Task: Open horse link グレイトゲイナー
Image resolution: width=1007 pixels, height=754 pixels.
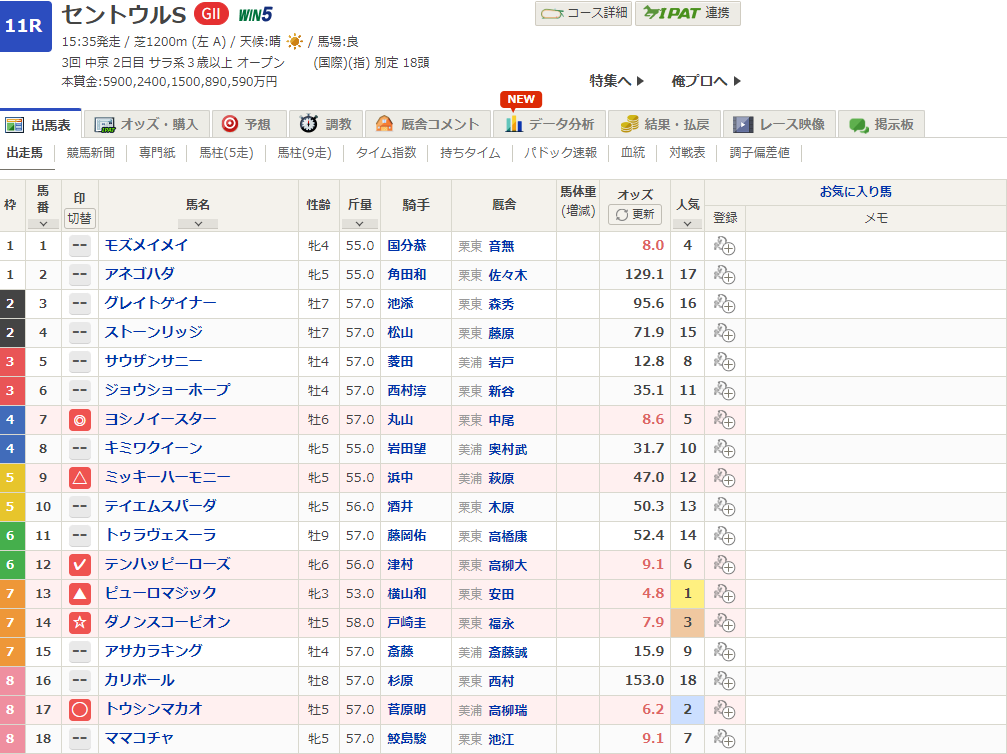Action: coord(160,304)
